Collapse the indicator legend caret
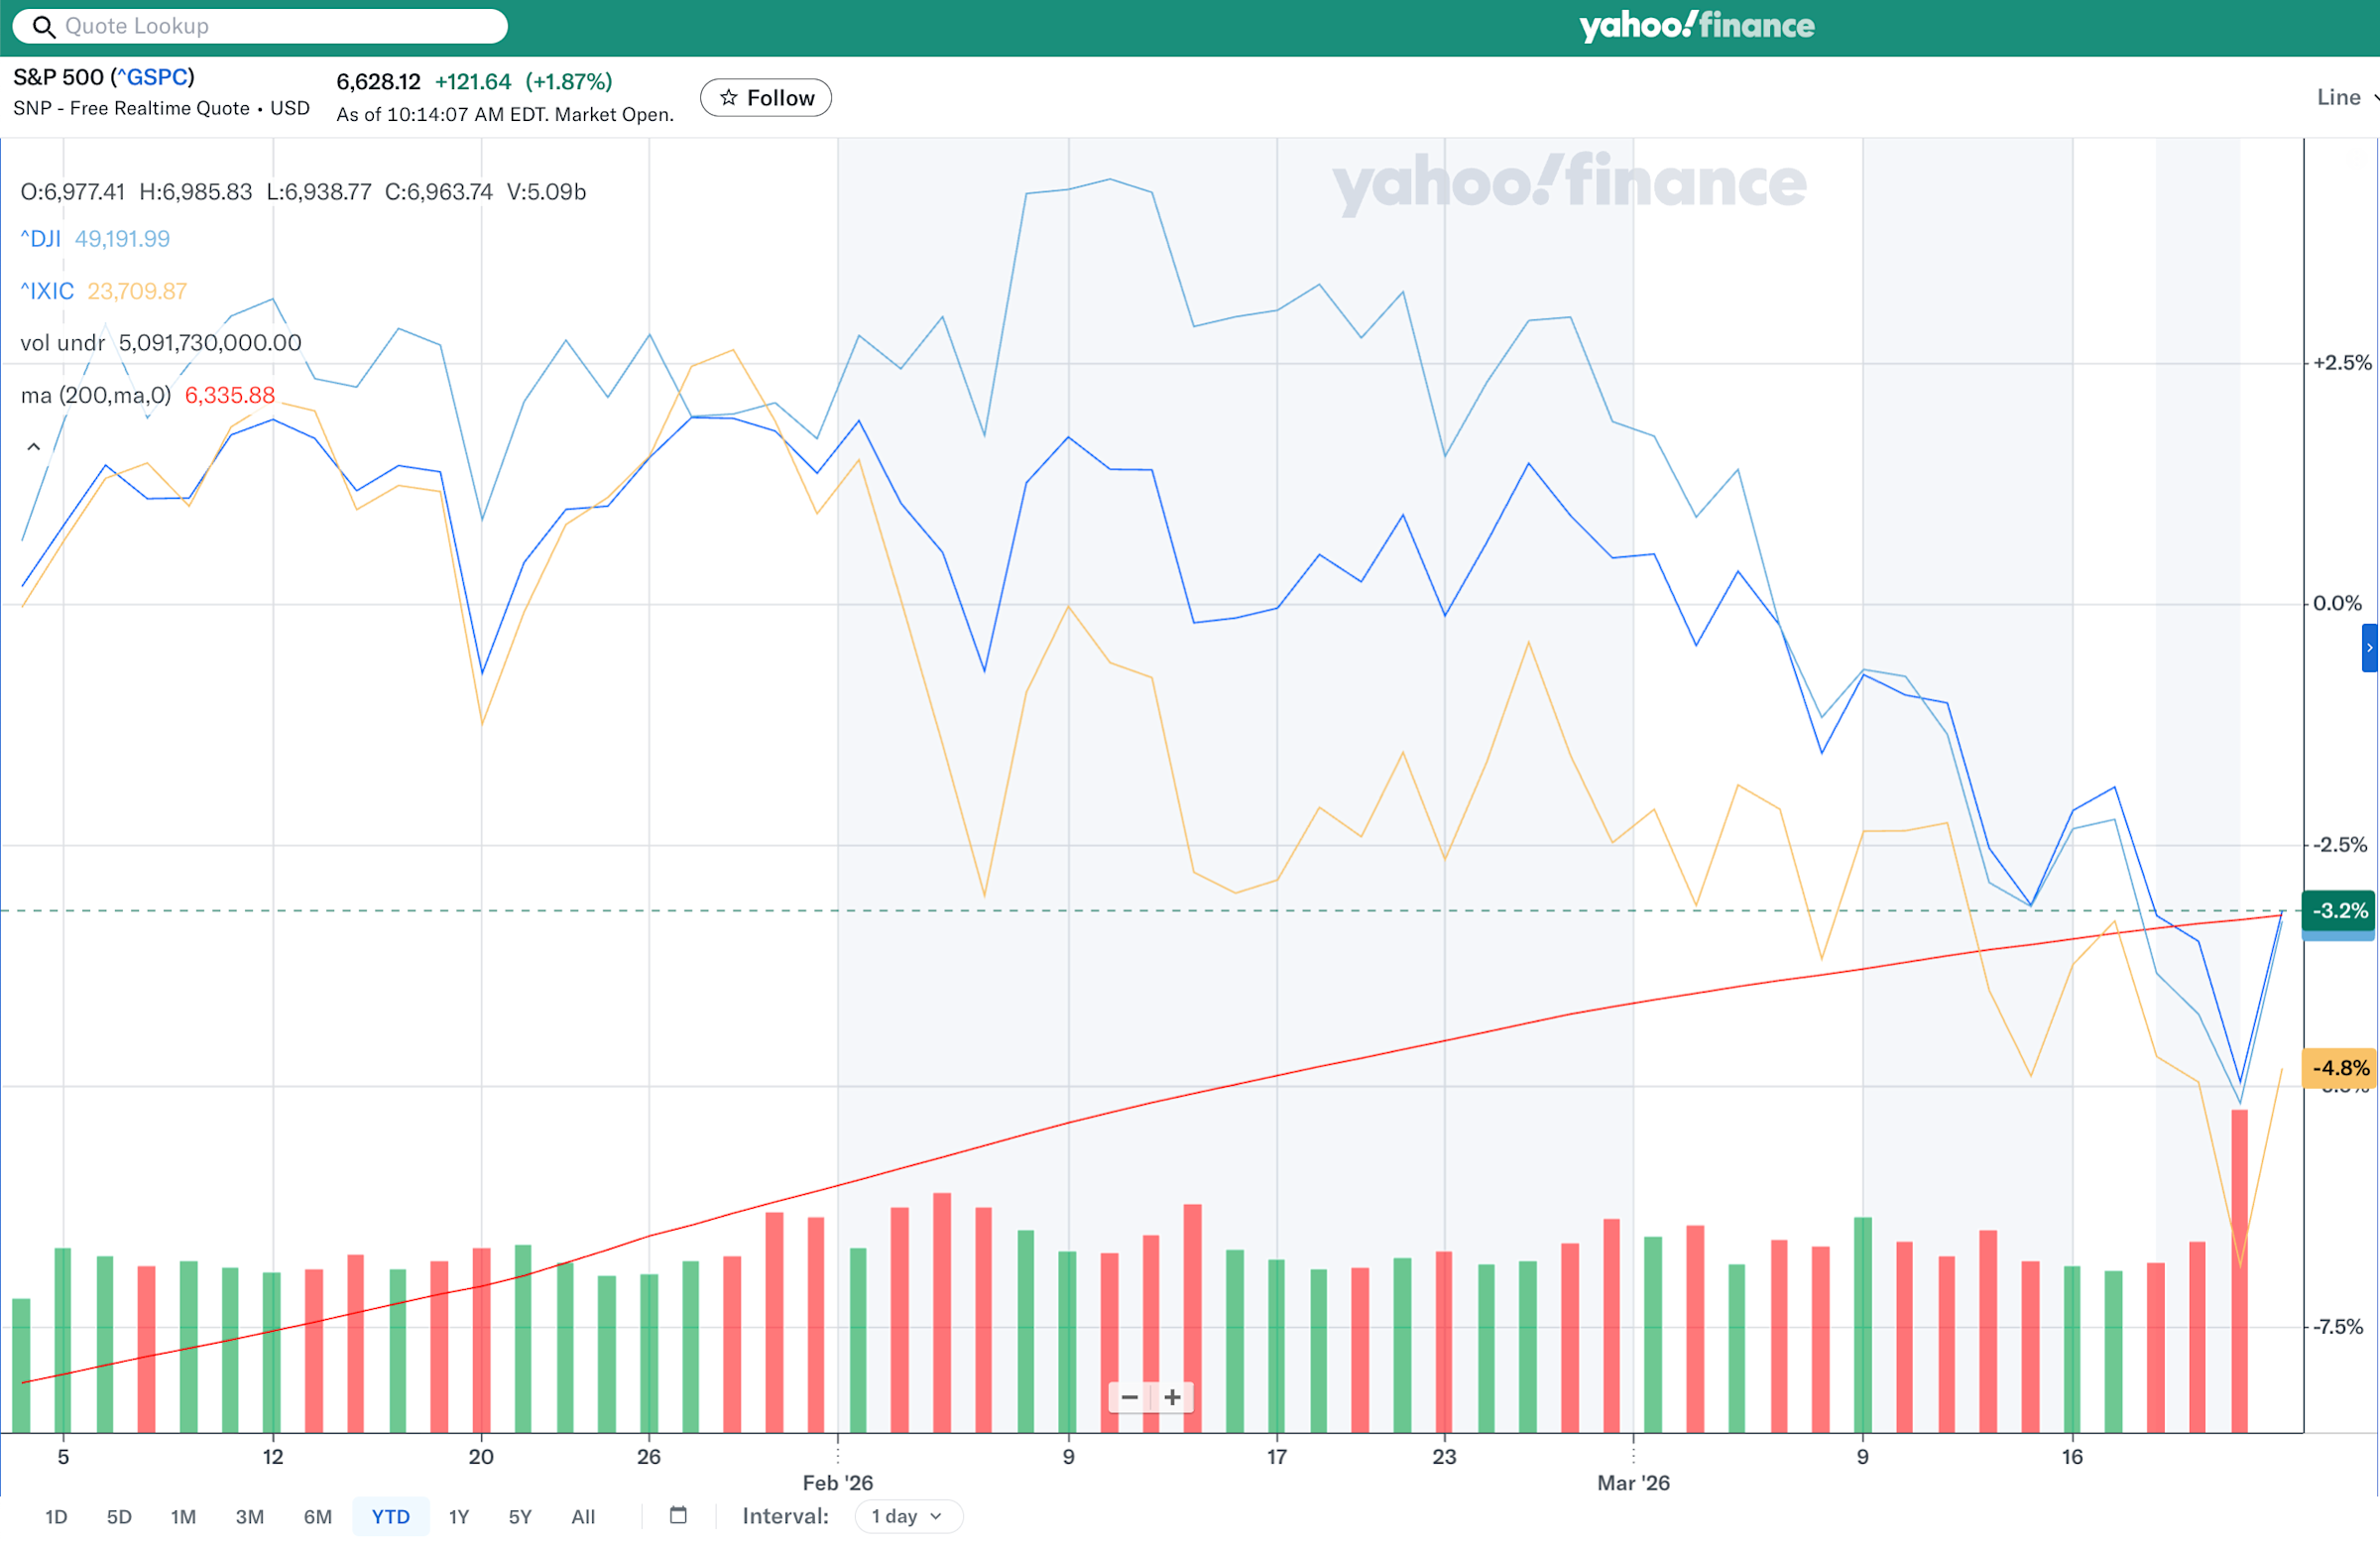This screenshot has height=1549, width=2380. point(33,447)
